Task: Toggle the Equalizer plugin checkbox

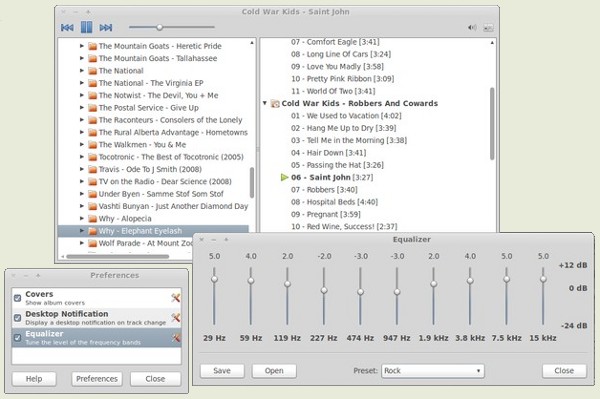Action: click(18, 338)
